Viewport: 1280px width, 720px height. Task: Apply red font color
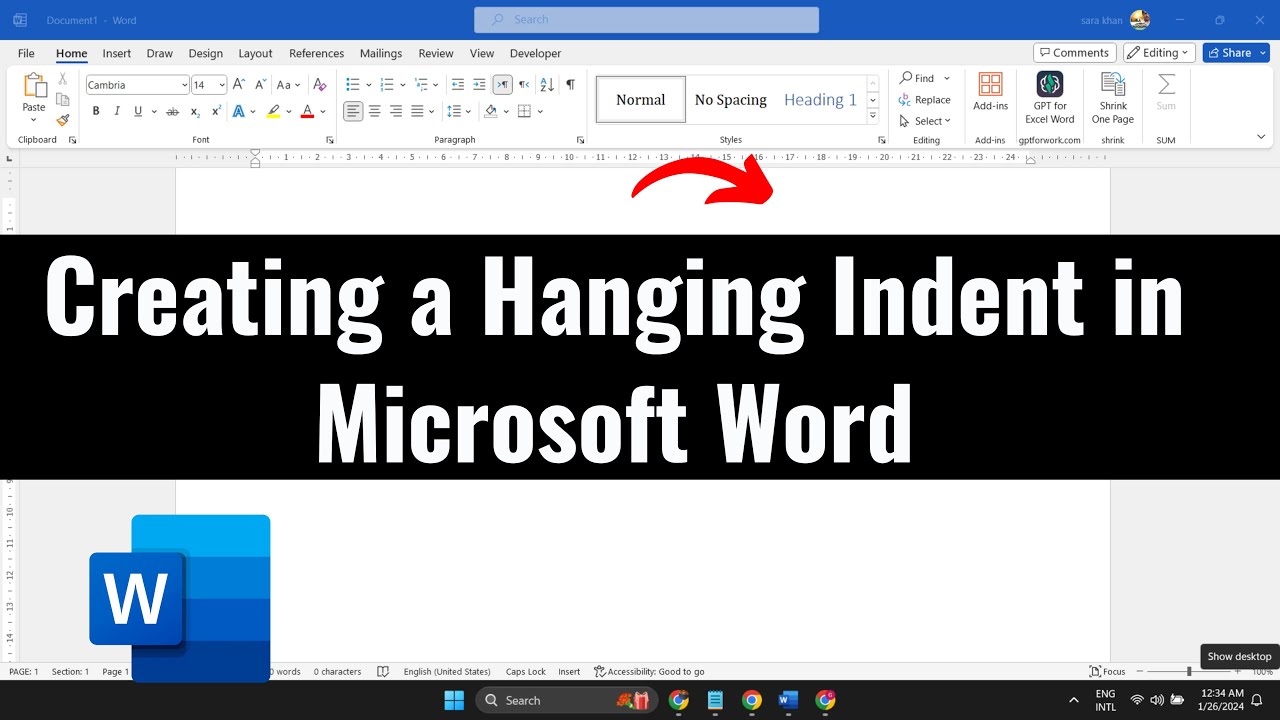click(x=307, y=111)
